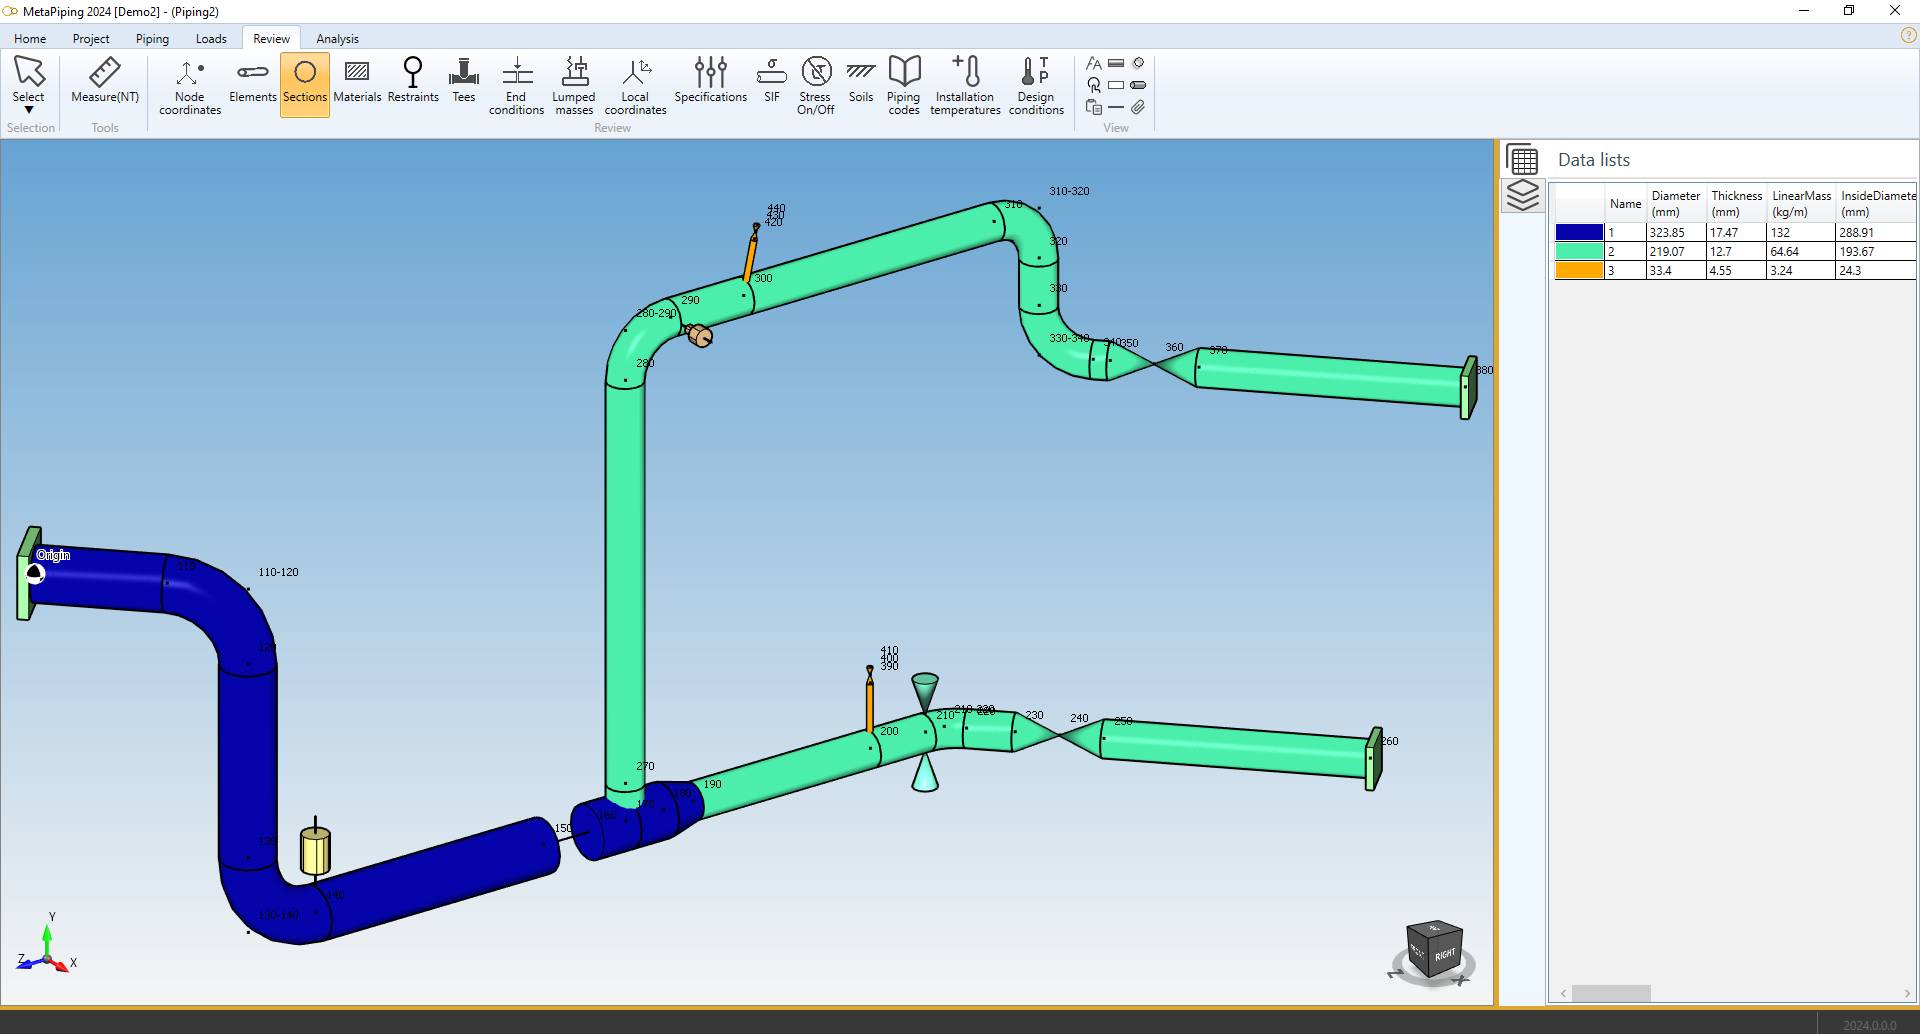Viewport: 1920px width, 1034px height.
Task: Open Lumped masses review
Action: click(574, 86)
